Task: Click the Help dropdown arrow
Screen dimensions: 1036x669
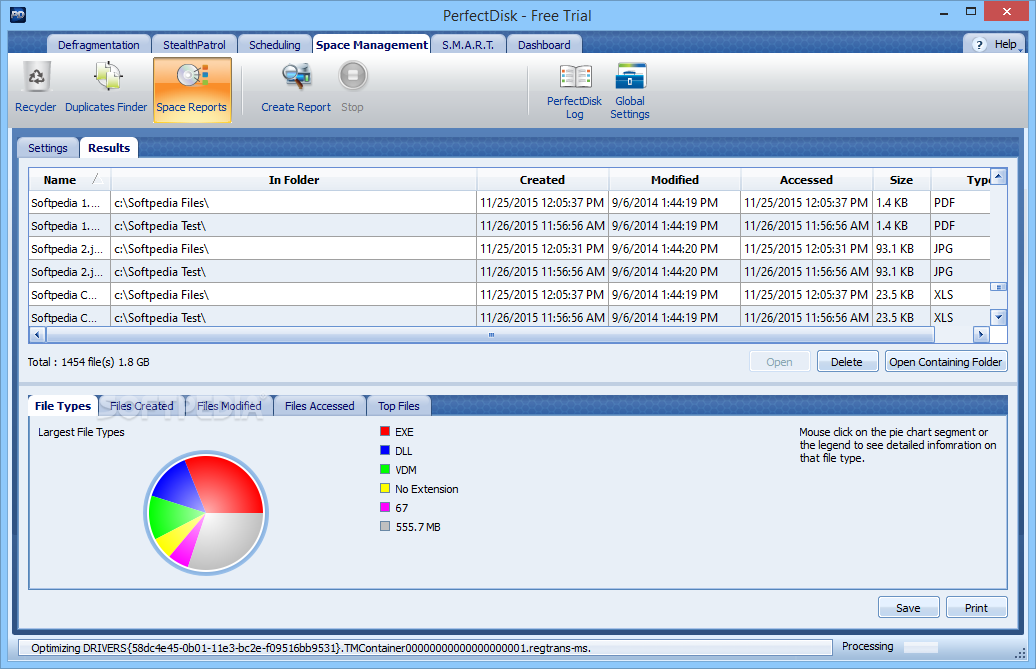Action: point(1021,49)
